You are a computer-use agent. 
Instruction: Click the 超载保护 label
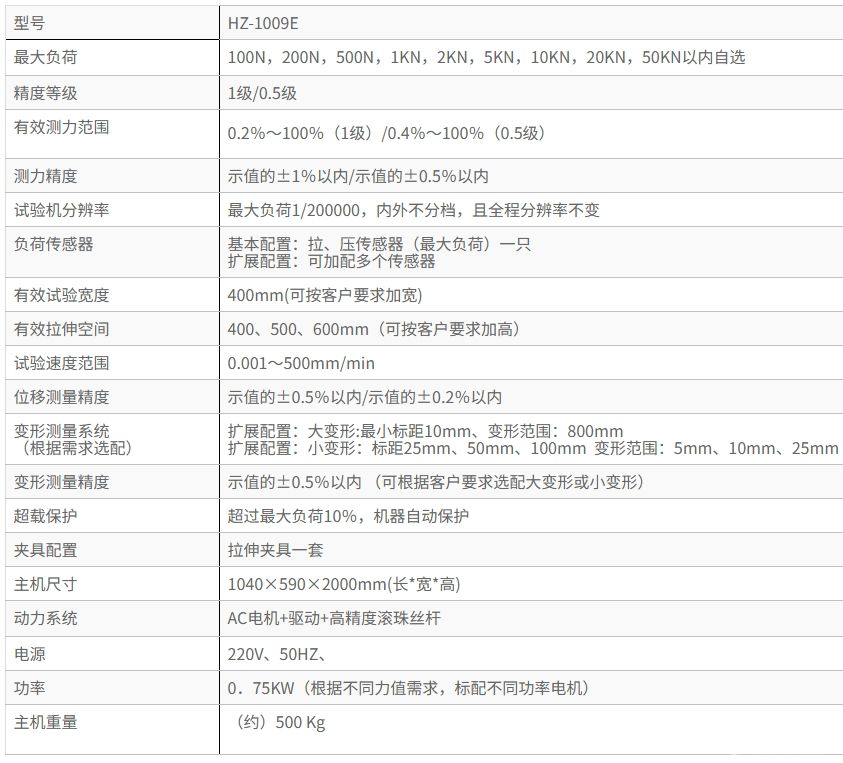45,516
